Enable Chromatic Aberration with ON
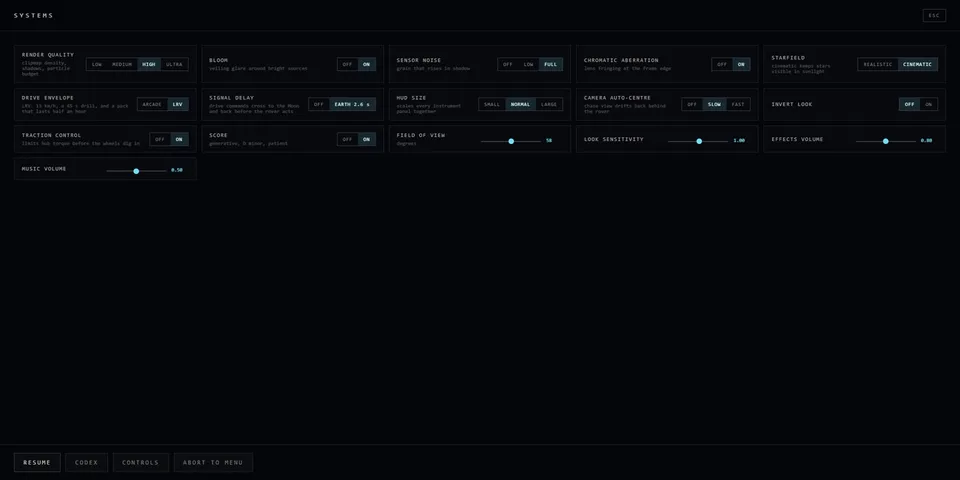The height and width of the screenshot is (480, 960). pyautogui.click(x=741, y=64)
